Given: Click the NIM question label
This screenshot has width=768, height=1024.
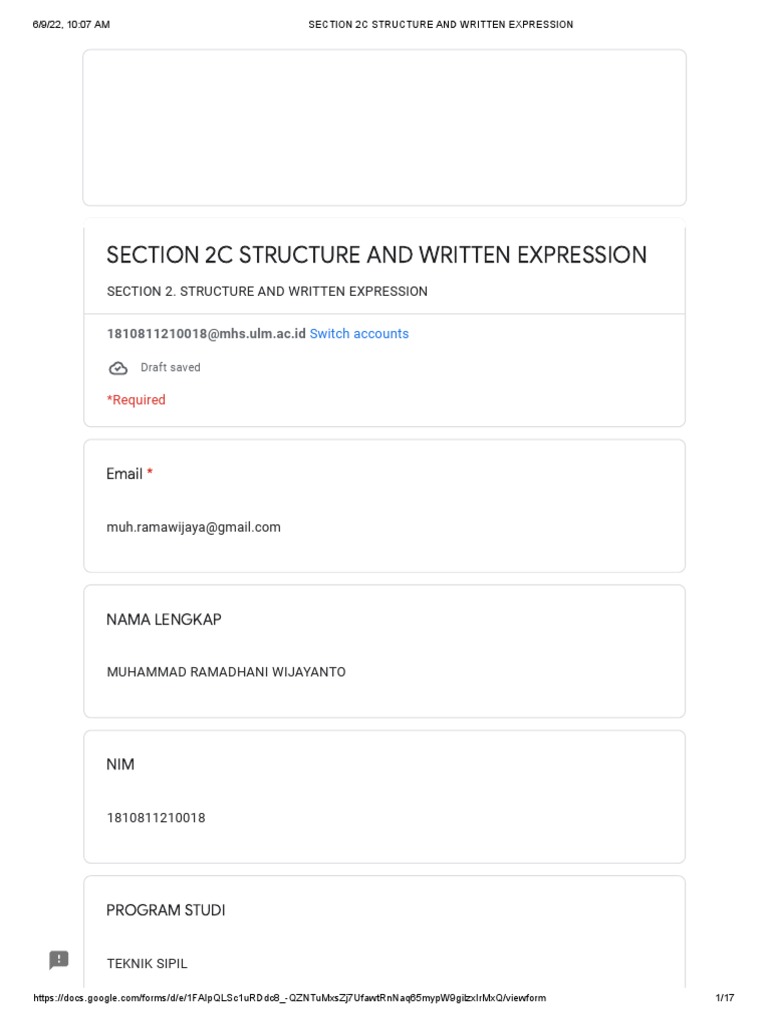Looking at the screenshot, I should click(x=120, y=765).
